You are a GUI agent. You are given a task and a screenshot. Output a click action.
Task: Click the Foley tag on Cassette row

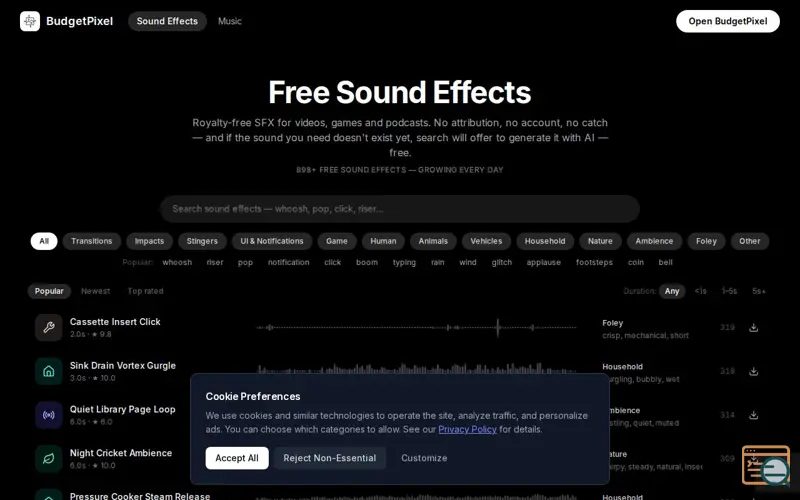[612, 323]
